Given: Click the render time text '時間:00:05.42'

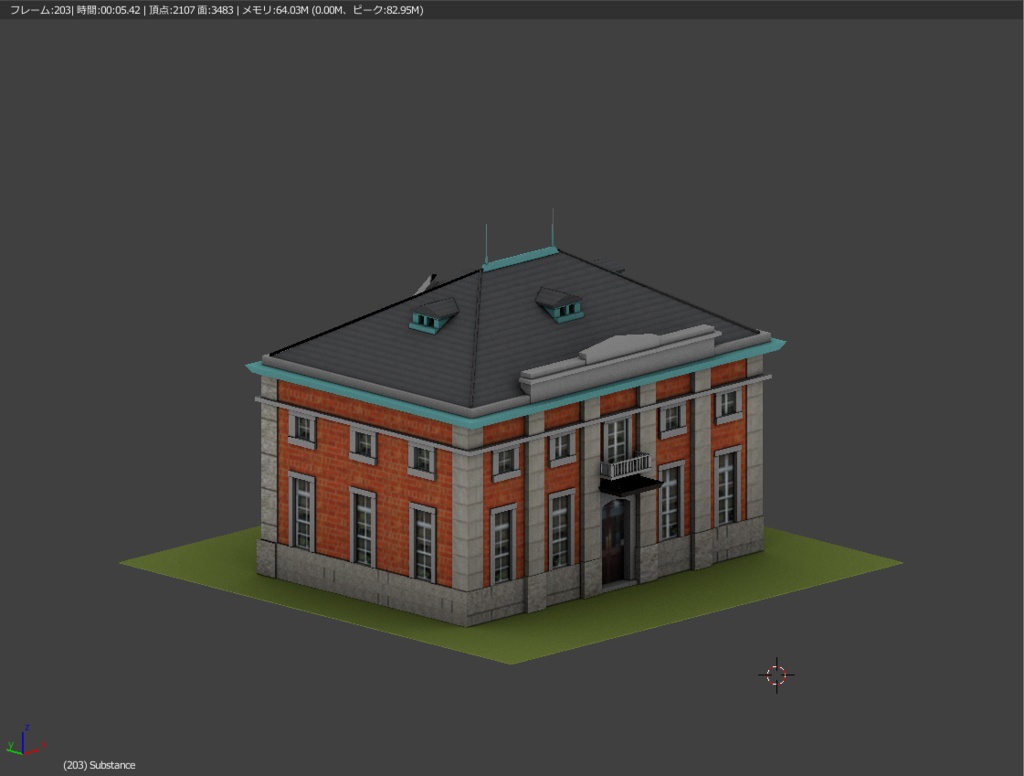Looking at the screenshot, I should coord(108,10).
